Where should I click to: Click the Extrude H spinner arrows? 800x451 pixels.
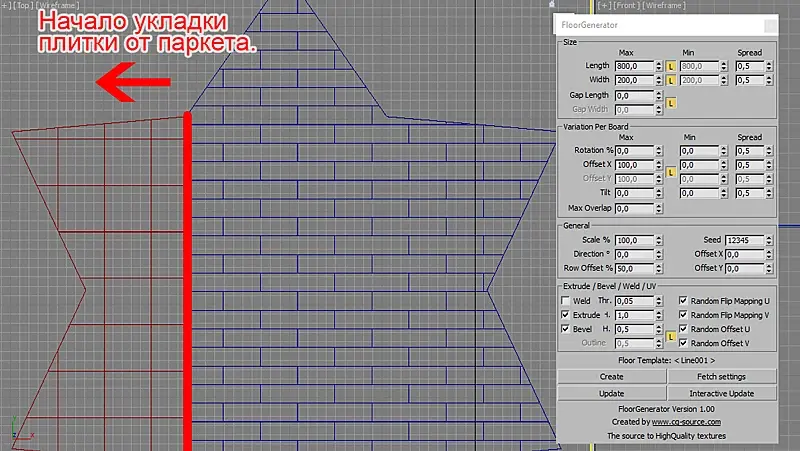point(659,315)
